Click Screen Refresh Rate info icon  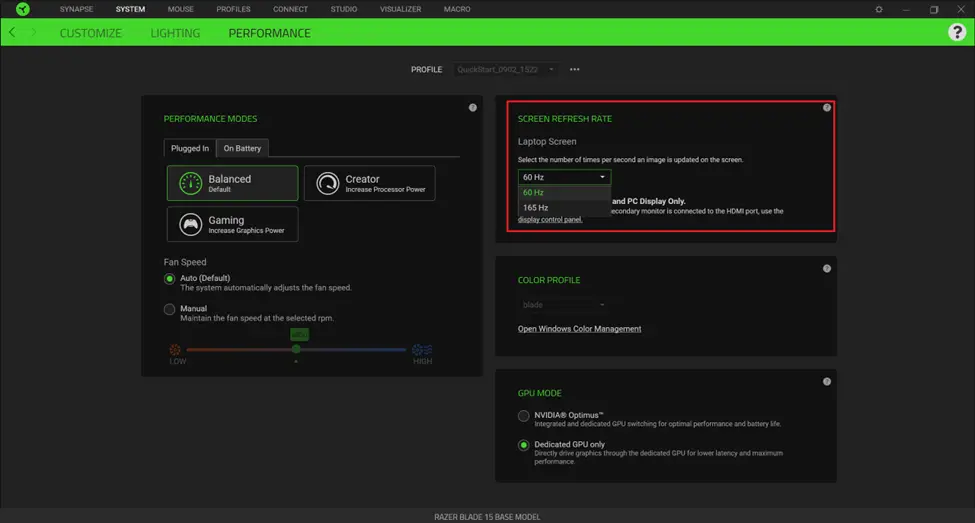(x=827, y=108)
